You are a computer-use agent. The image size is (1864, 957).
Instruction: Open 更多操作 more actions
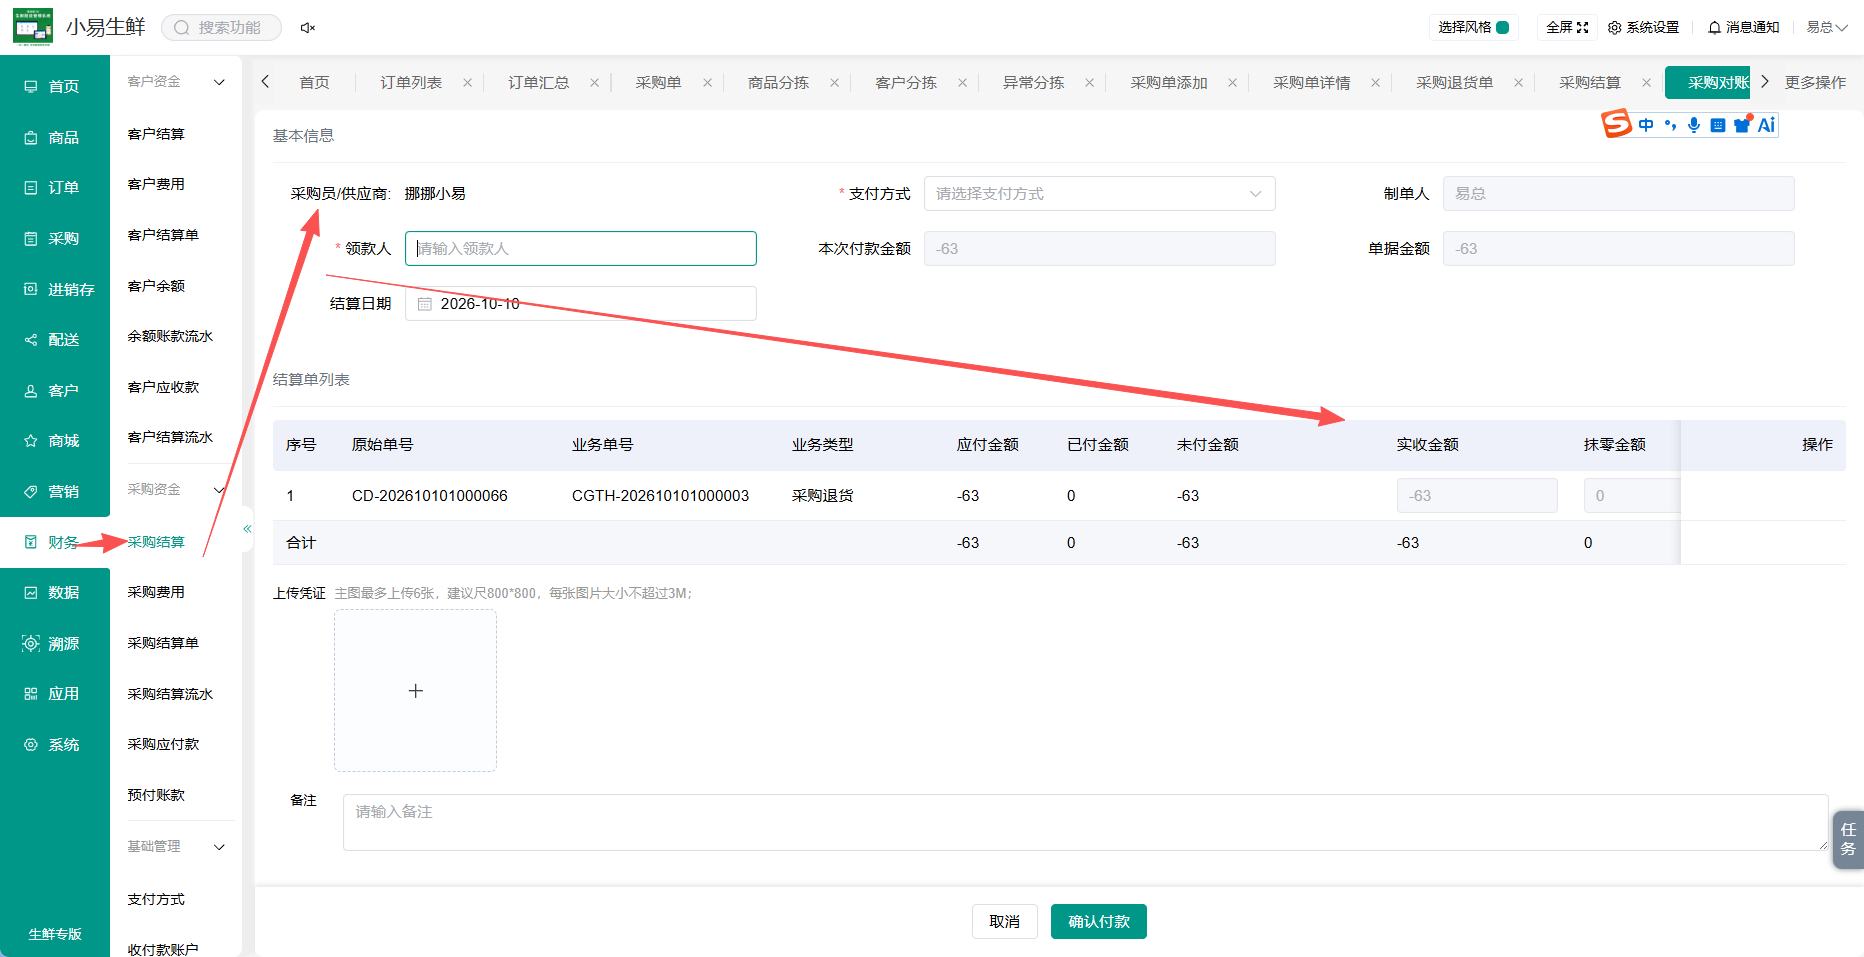(1815, 83)
